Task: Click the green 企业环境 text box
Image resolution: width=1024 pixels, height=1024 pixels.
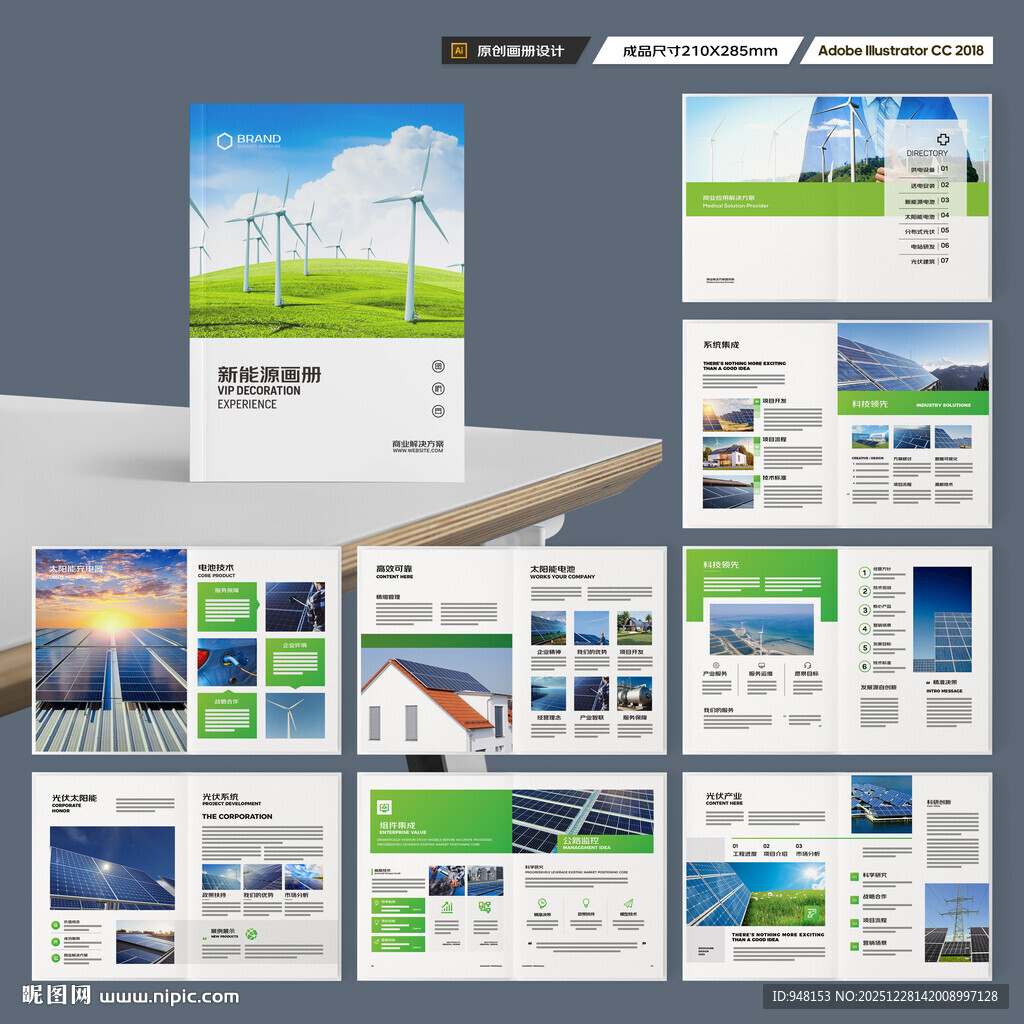Action: click(x=295, y=662)
